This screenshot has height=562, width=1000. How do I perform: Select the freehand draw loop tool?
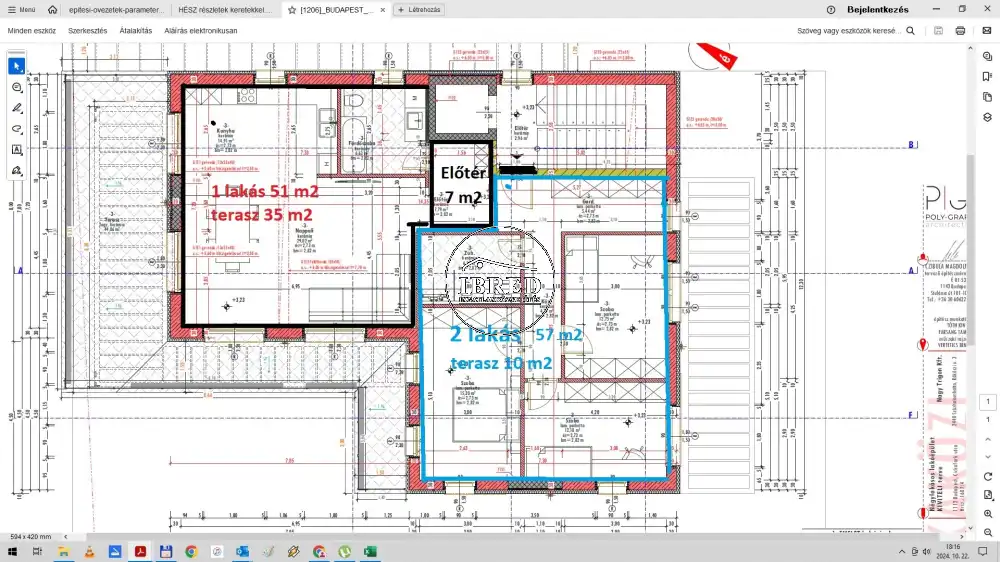[17, 129]
